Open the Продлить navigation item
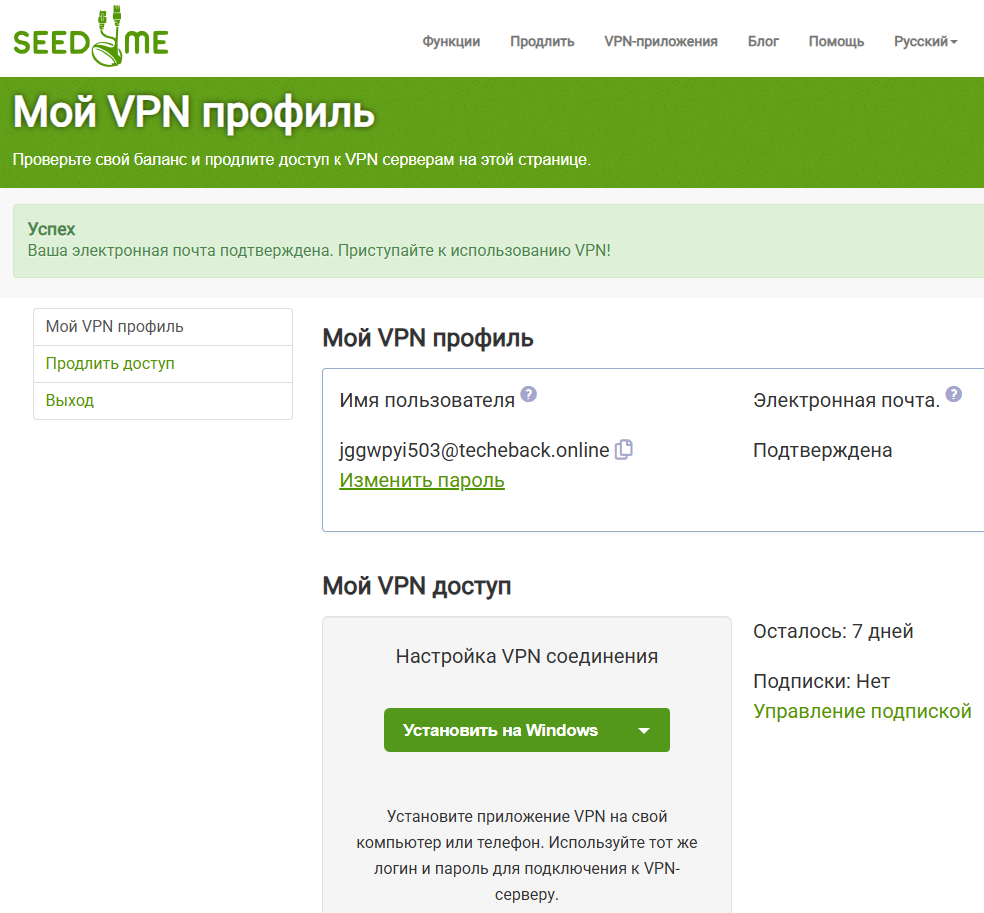This screenshot has height=913, width=984. tap(542, 41)
